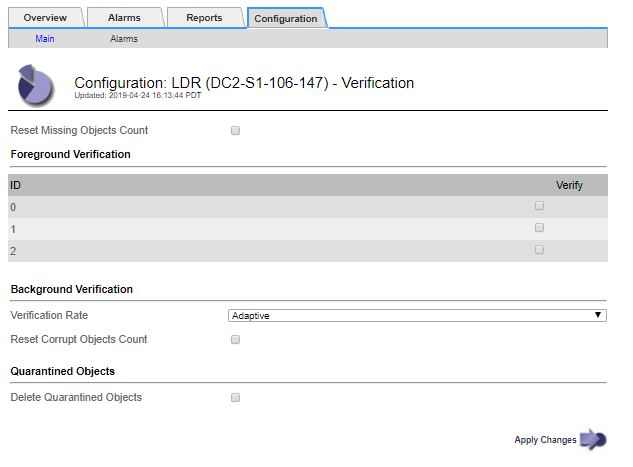Enable Reset Missing Objects Count checkbox
Screen dimensions: 633x467
pyautogui.click(x=236, y=131)
